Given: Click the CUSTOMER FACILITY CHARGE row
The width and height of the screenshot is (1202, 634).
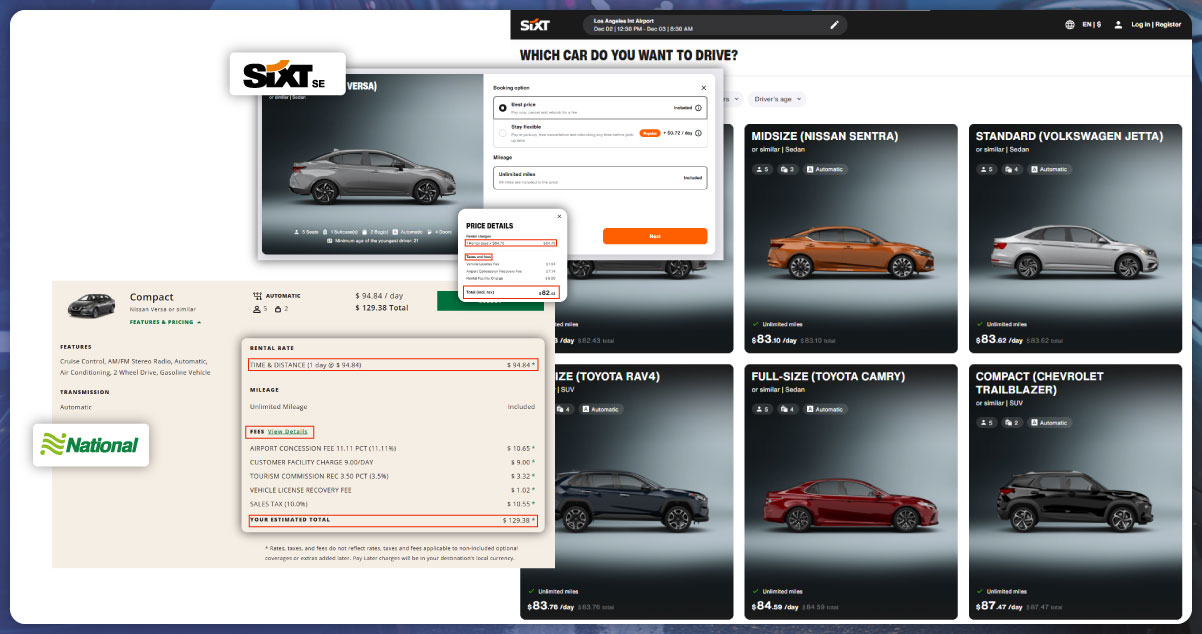Looking at the screenshot, I should [x=394, y=462].
